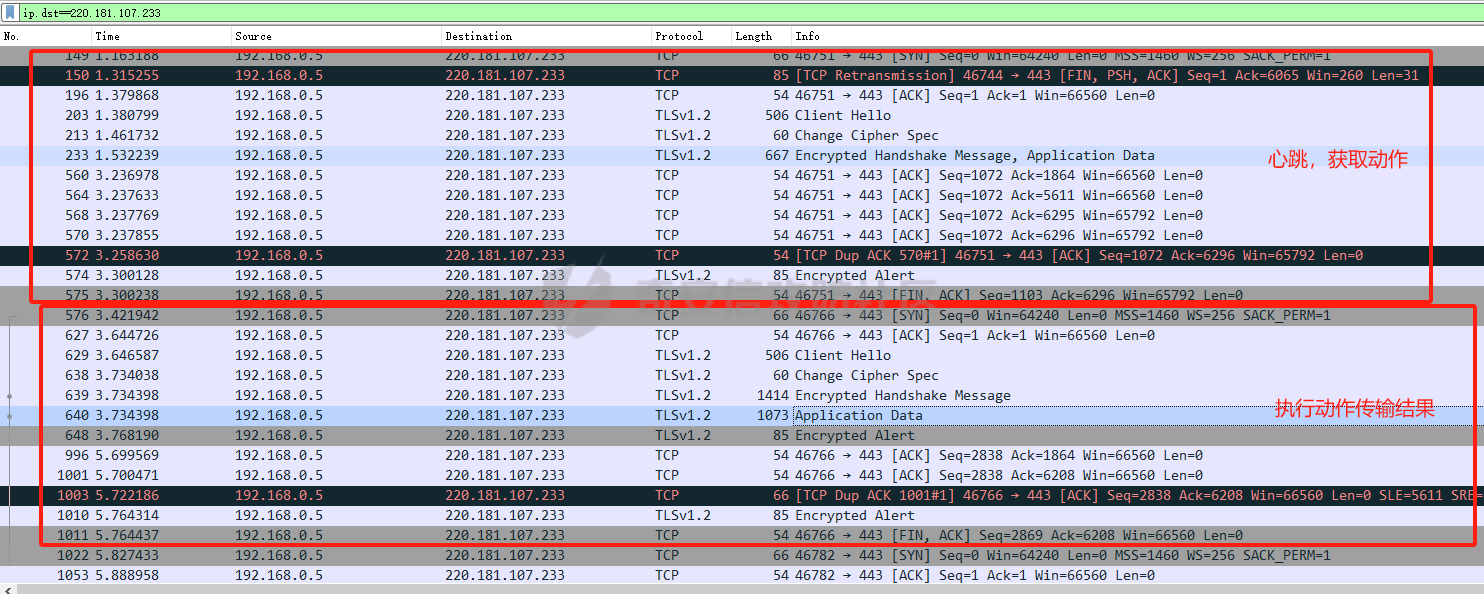This screenshot has height=594, width=1484.
Task: Sort by the No. column header
Action: (x=45, y=36)
